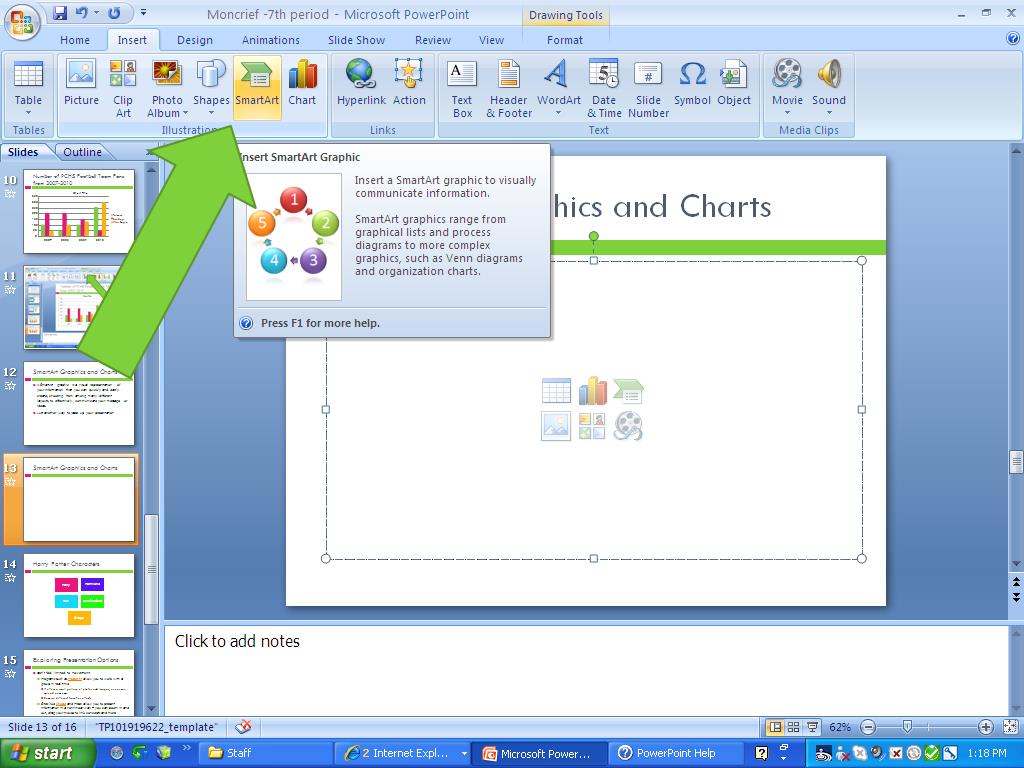This screenshot has height=768, width=1024.
Task: Open the Staff folder on the taskbar
Action: point(264,753)
